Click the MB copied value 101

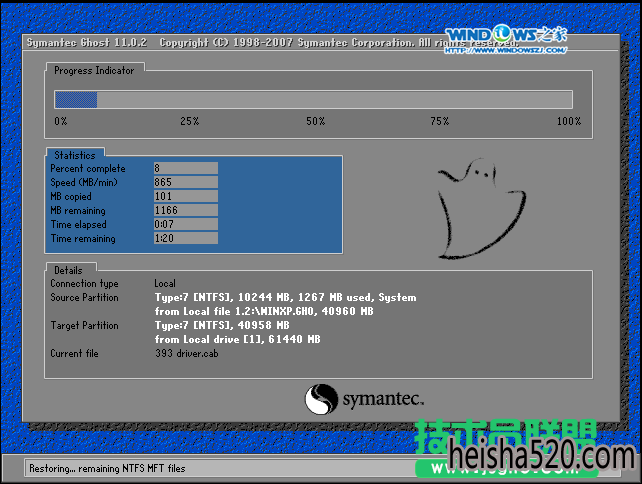pyautogui.click(x=185, y=196)
